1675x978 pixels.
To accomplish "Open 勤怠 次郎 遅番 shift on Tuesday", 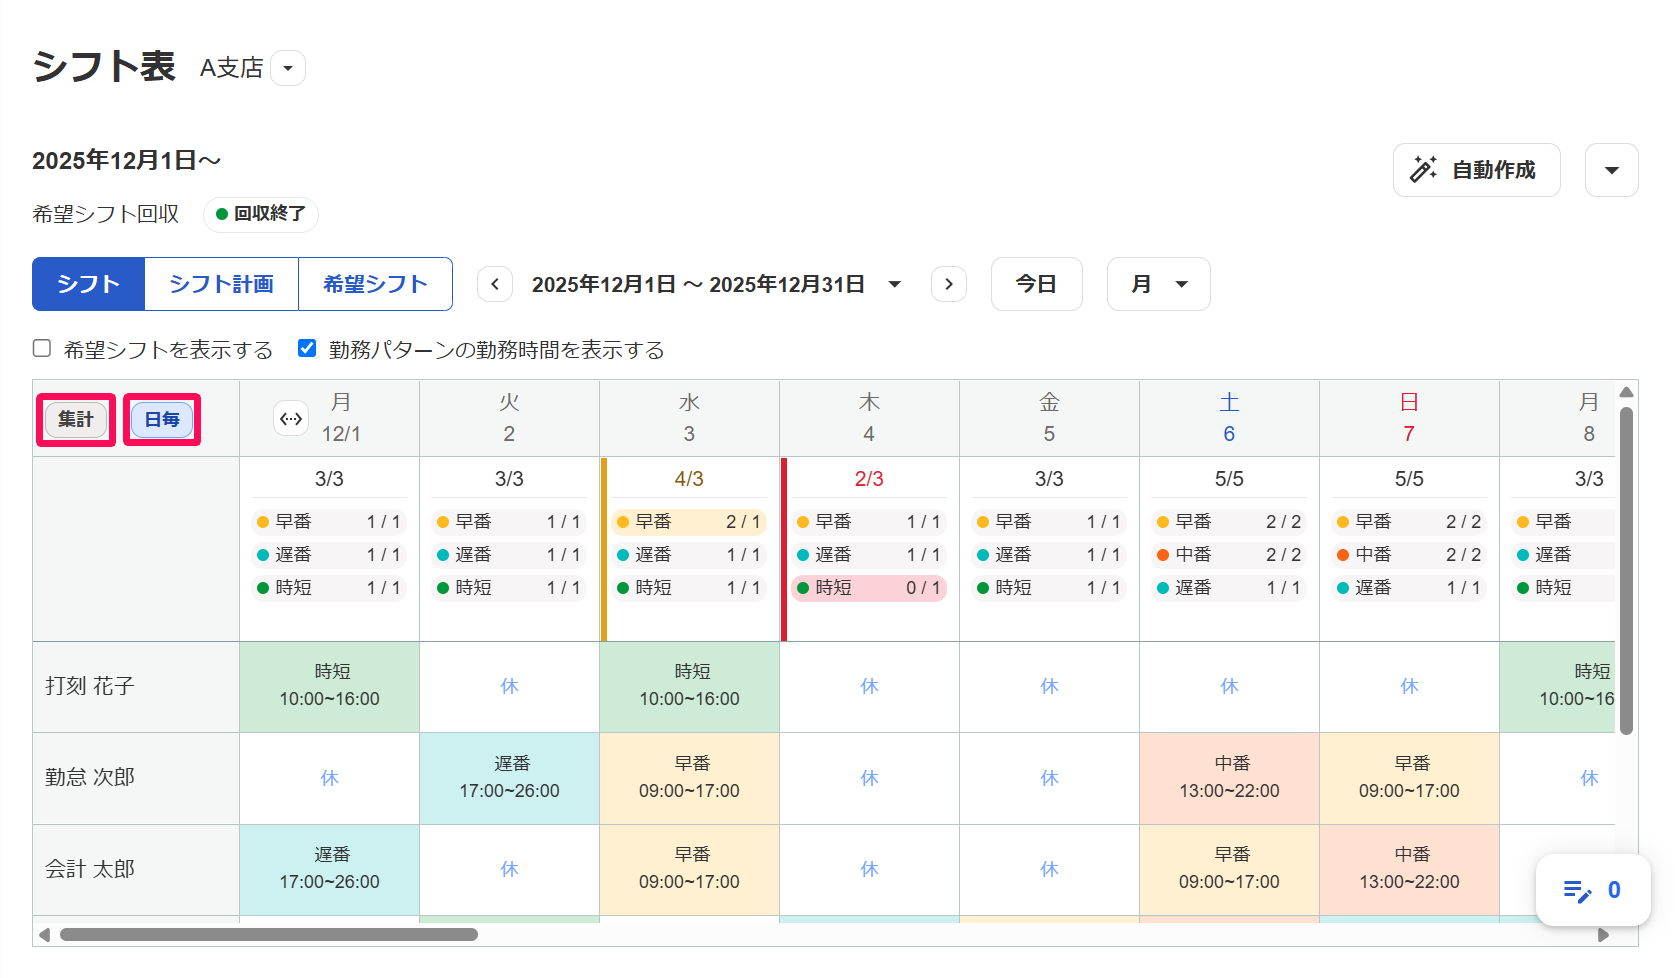I will [509, 778].
